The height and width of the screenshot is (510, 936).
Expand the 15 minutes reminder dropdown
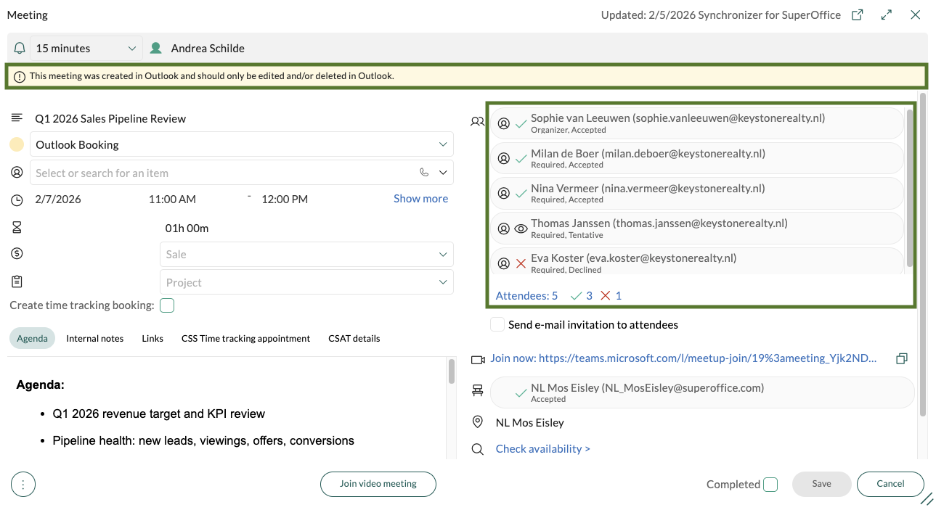tap(132, 48)
